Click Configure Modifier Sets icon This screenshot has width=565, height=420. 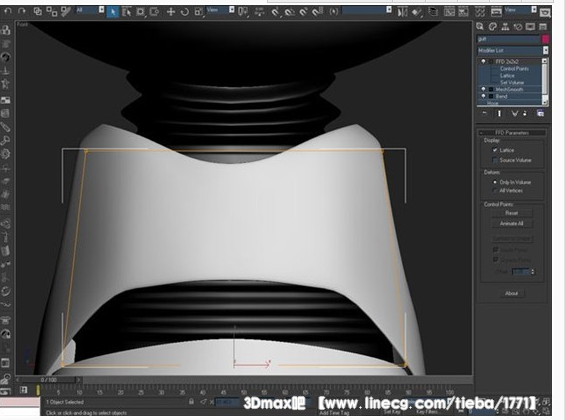540,113
